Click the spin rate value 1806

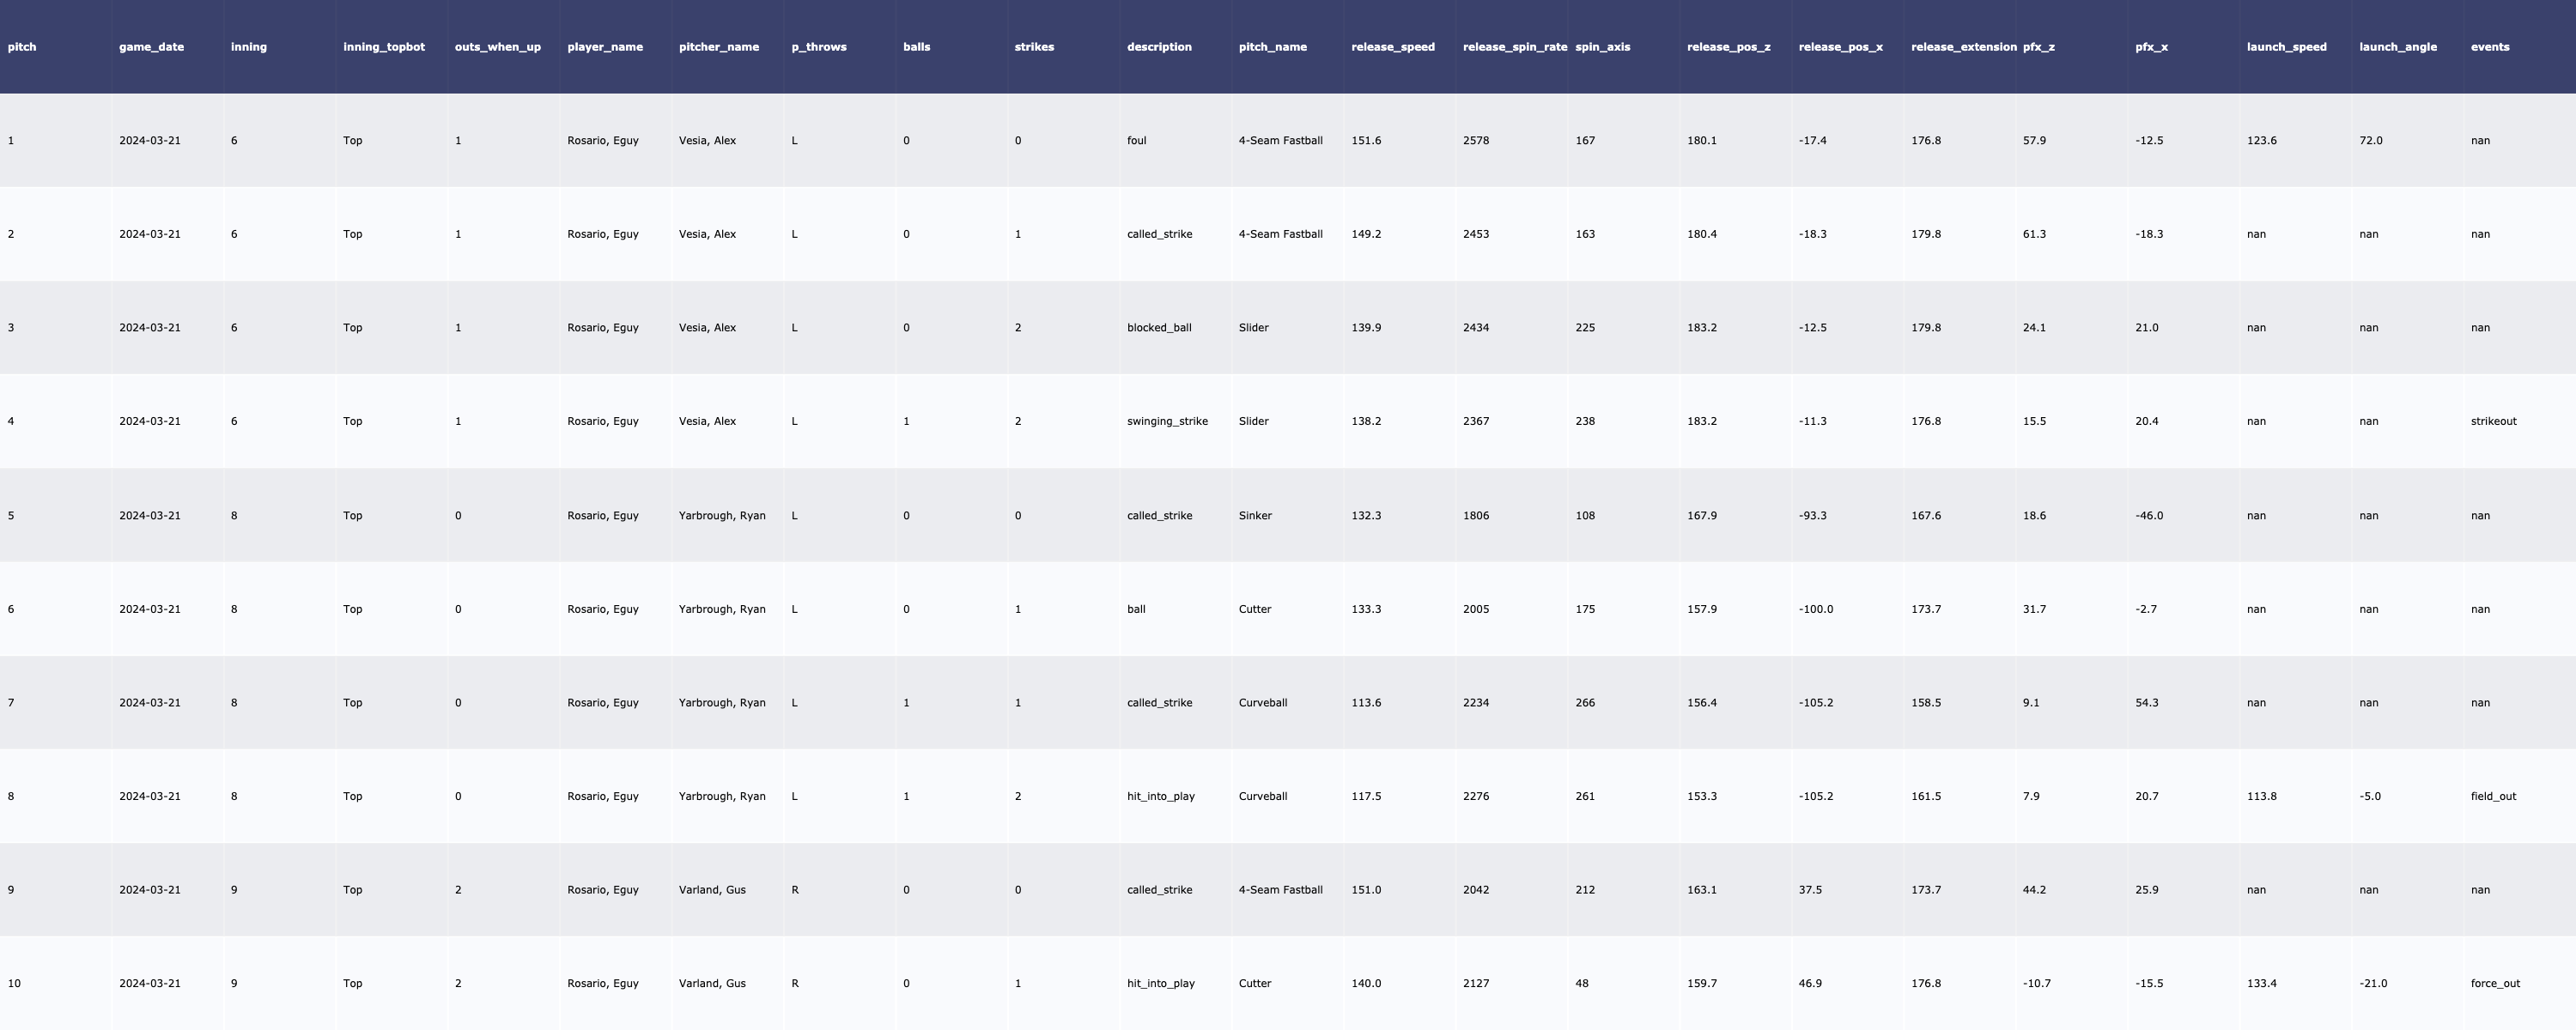1475,516
